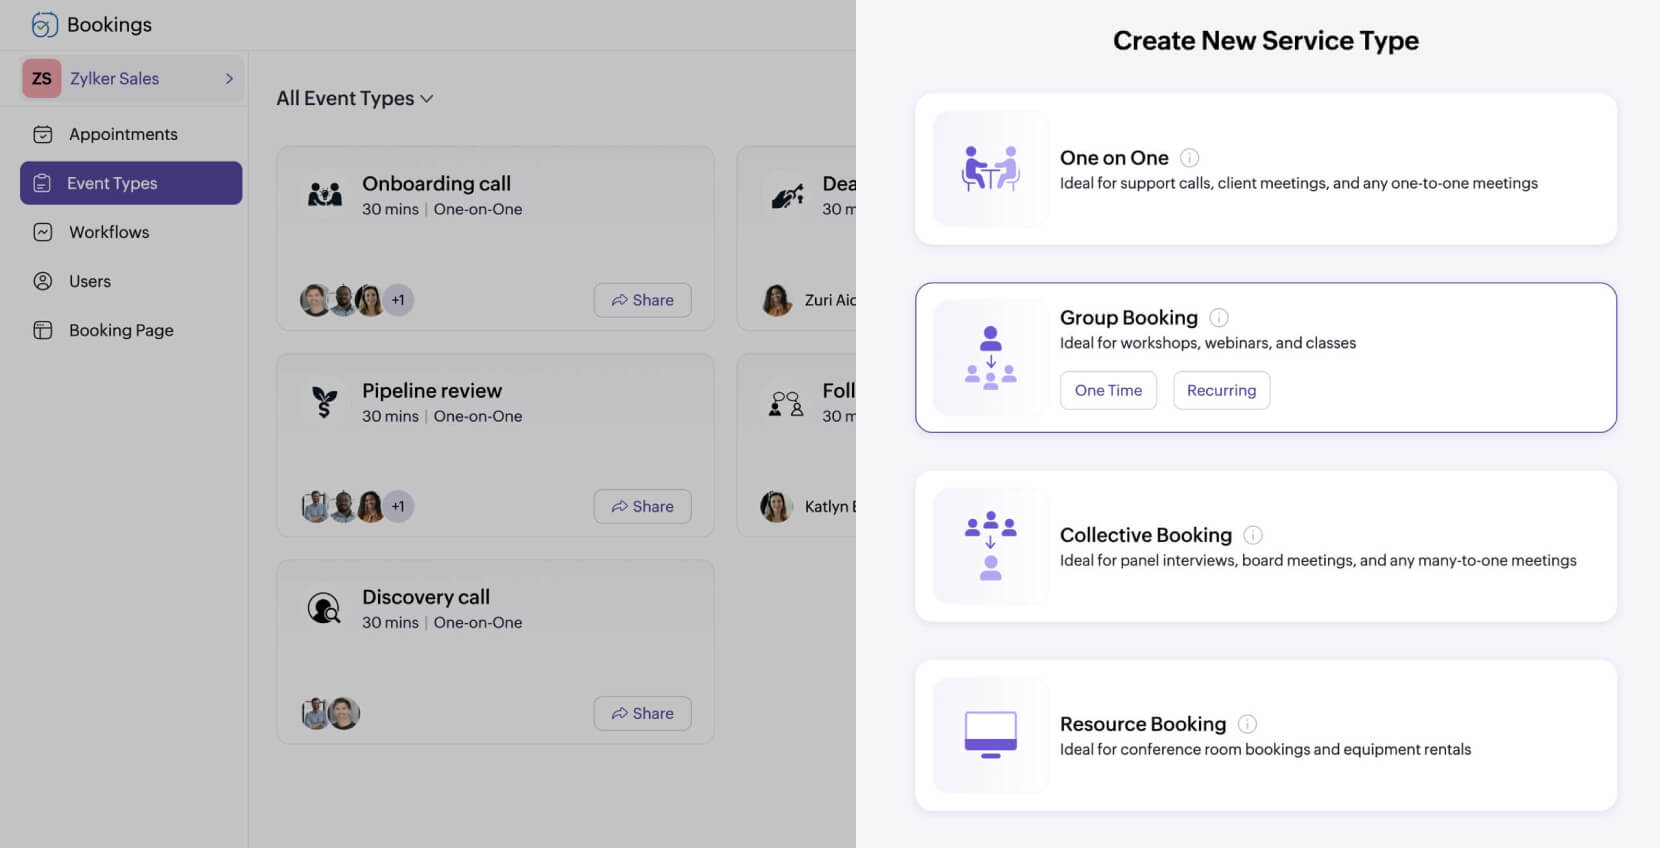Image resolution: width=1660 pixels, height=848 pixels.
Task: Open Booking Page in sidebar
Action: tap(131, 330)
